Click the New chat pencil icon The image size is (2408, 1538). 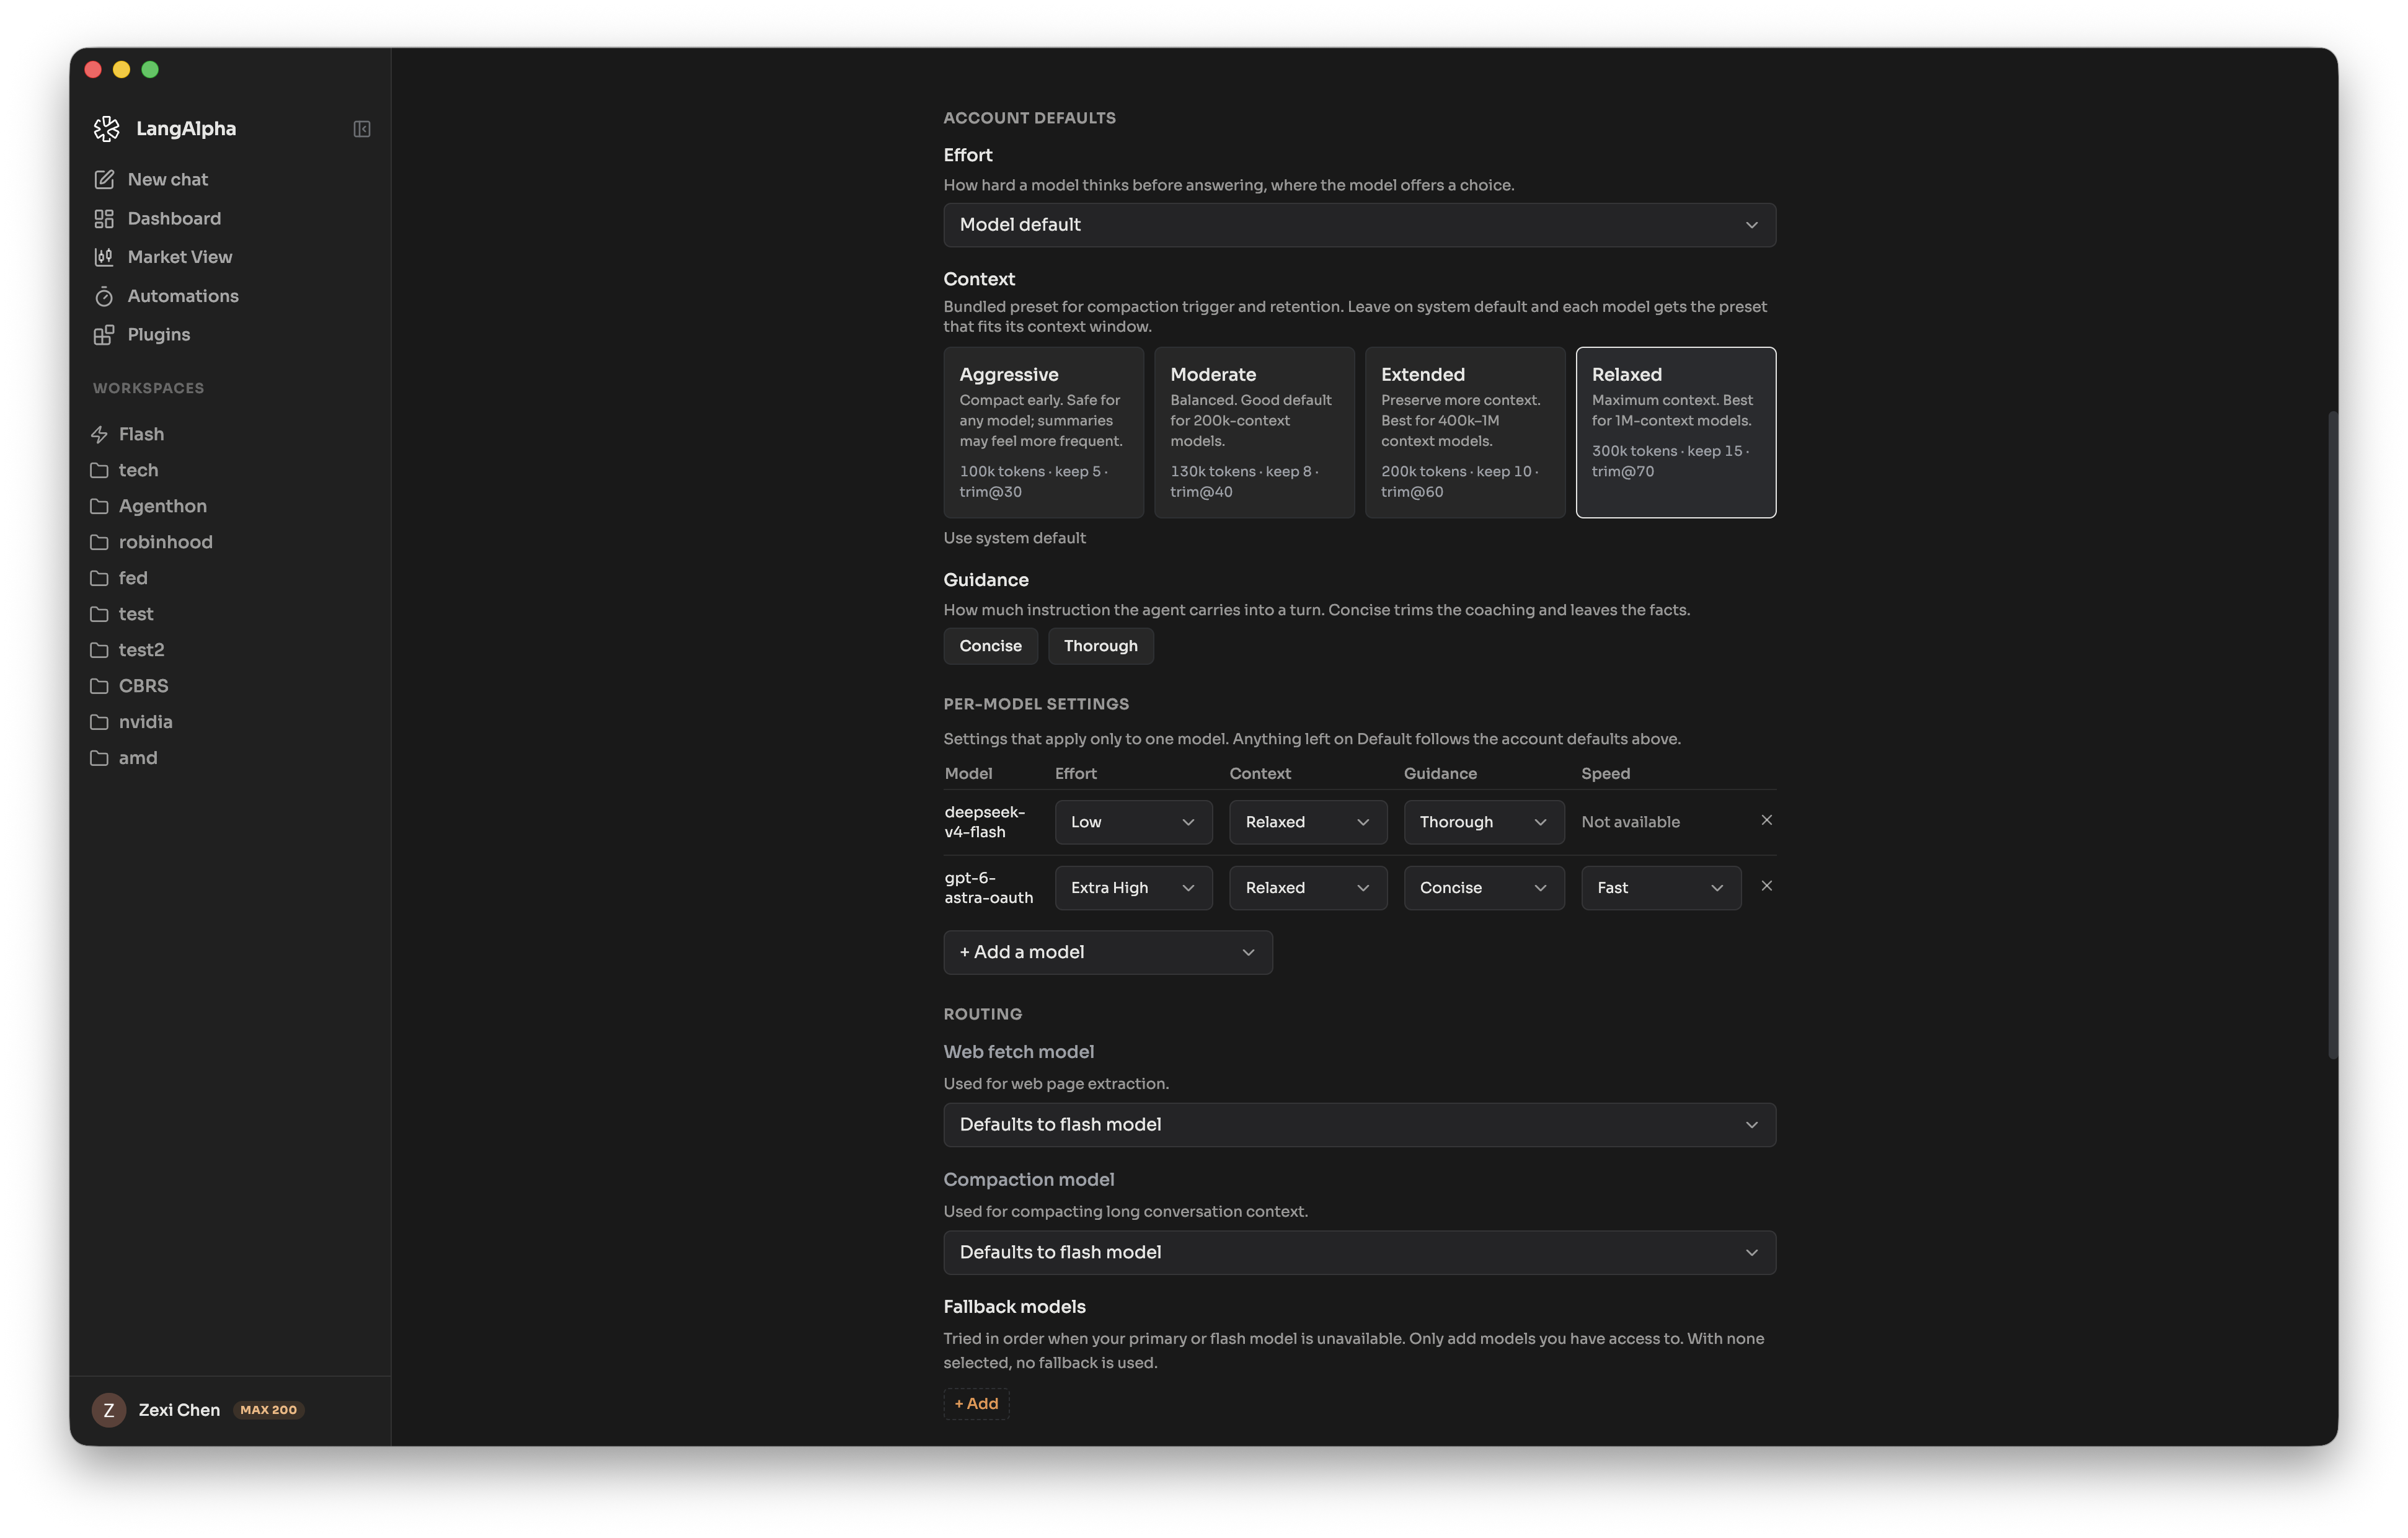[x=104, y=179]
